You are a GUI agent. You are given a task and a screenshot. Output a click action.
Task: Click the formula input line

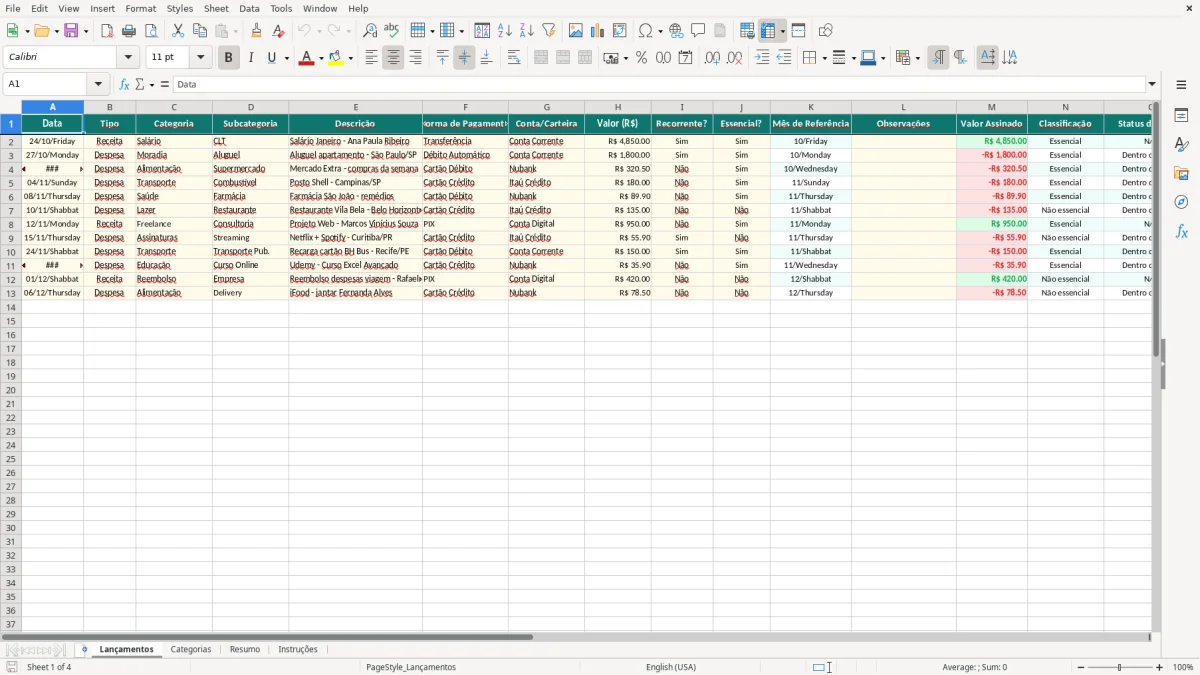point(659,85)
